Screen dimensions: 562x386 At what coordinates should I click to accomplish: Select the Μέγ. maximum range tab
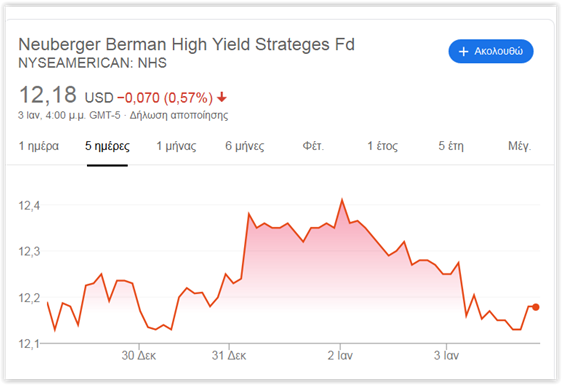[519, 146]
